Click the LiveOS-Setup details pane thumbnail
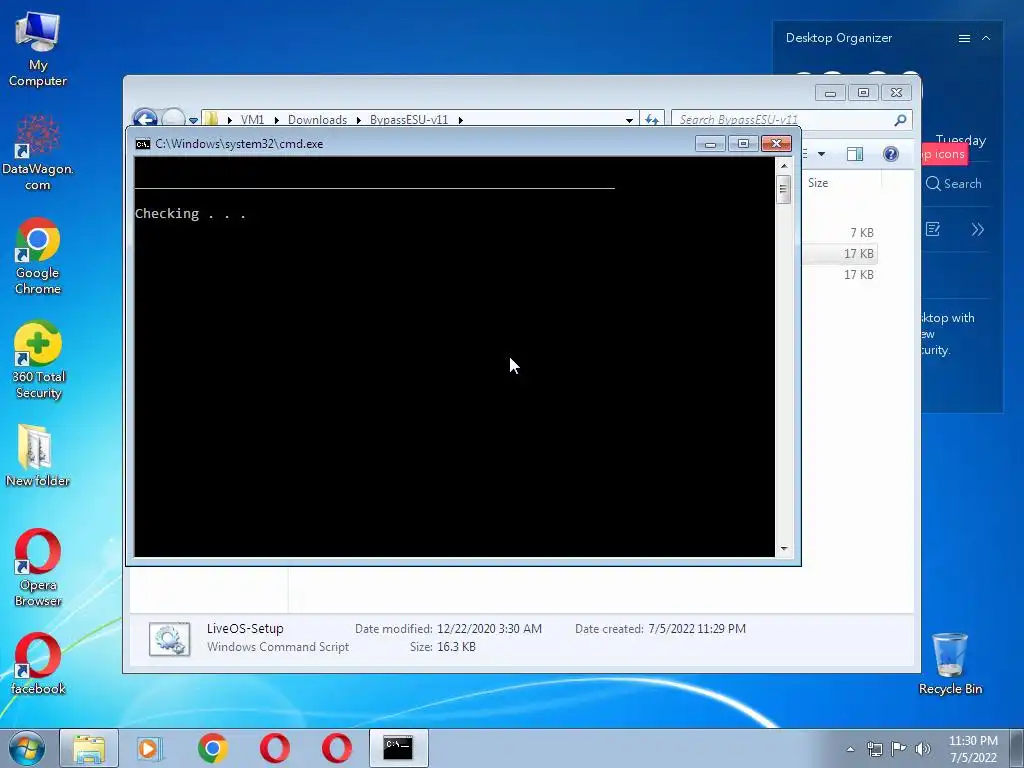This screenshot has width=1024, height=768. [x=169, y=639]
